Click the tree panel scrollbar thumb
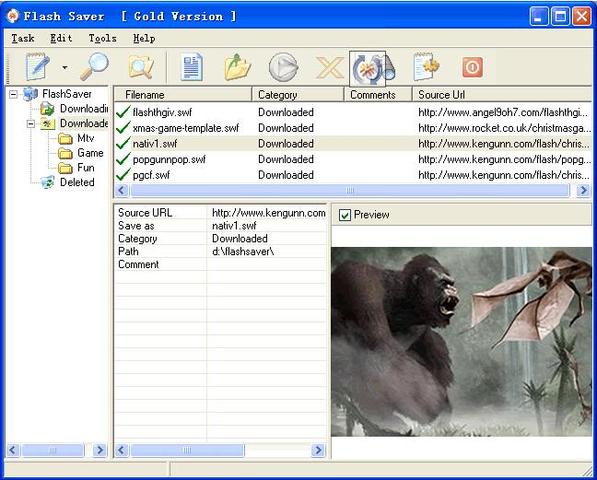 (x=53, y=450)
